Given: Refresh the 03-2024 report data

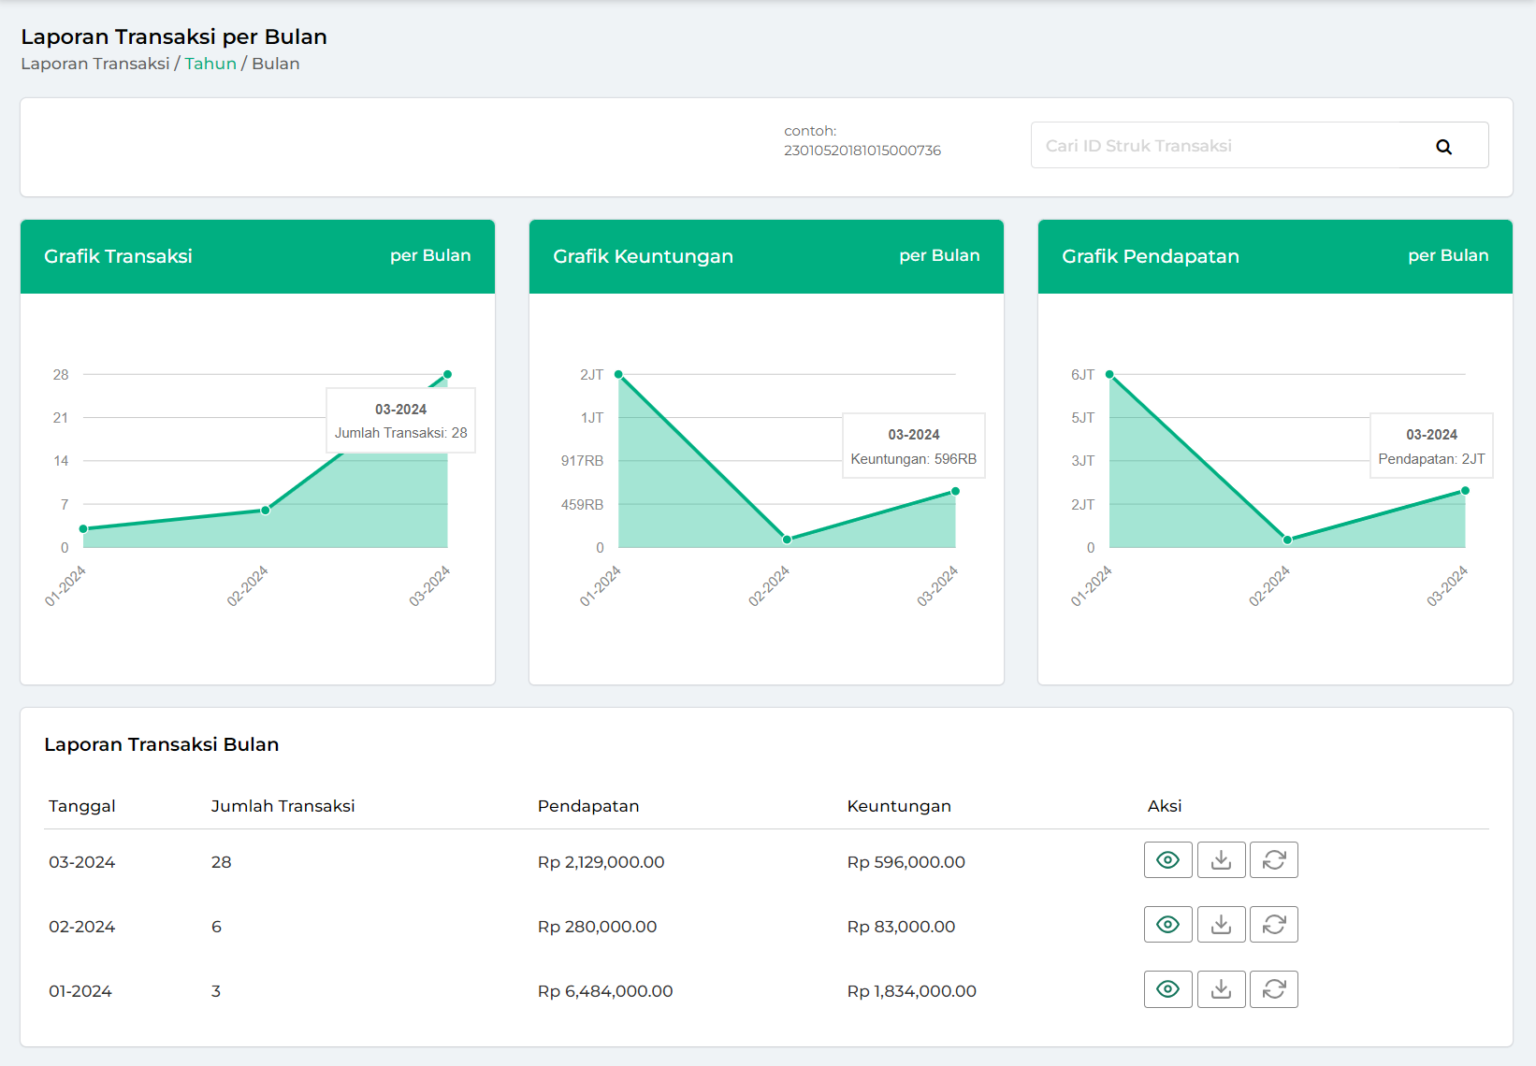Looking at the screenshot, I should click(x=1274, y=860).
